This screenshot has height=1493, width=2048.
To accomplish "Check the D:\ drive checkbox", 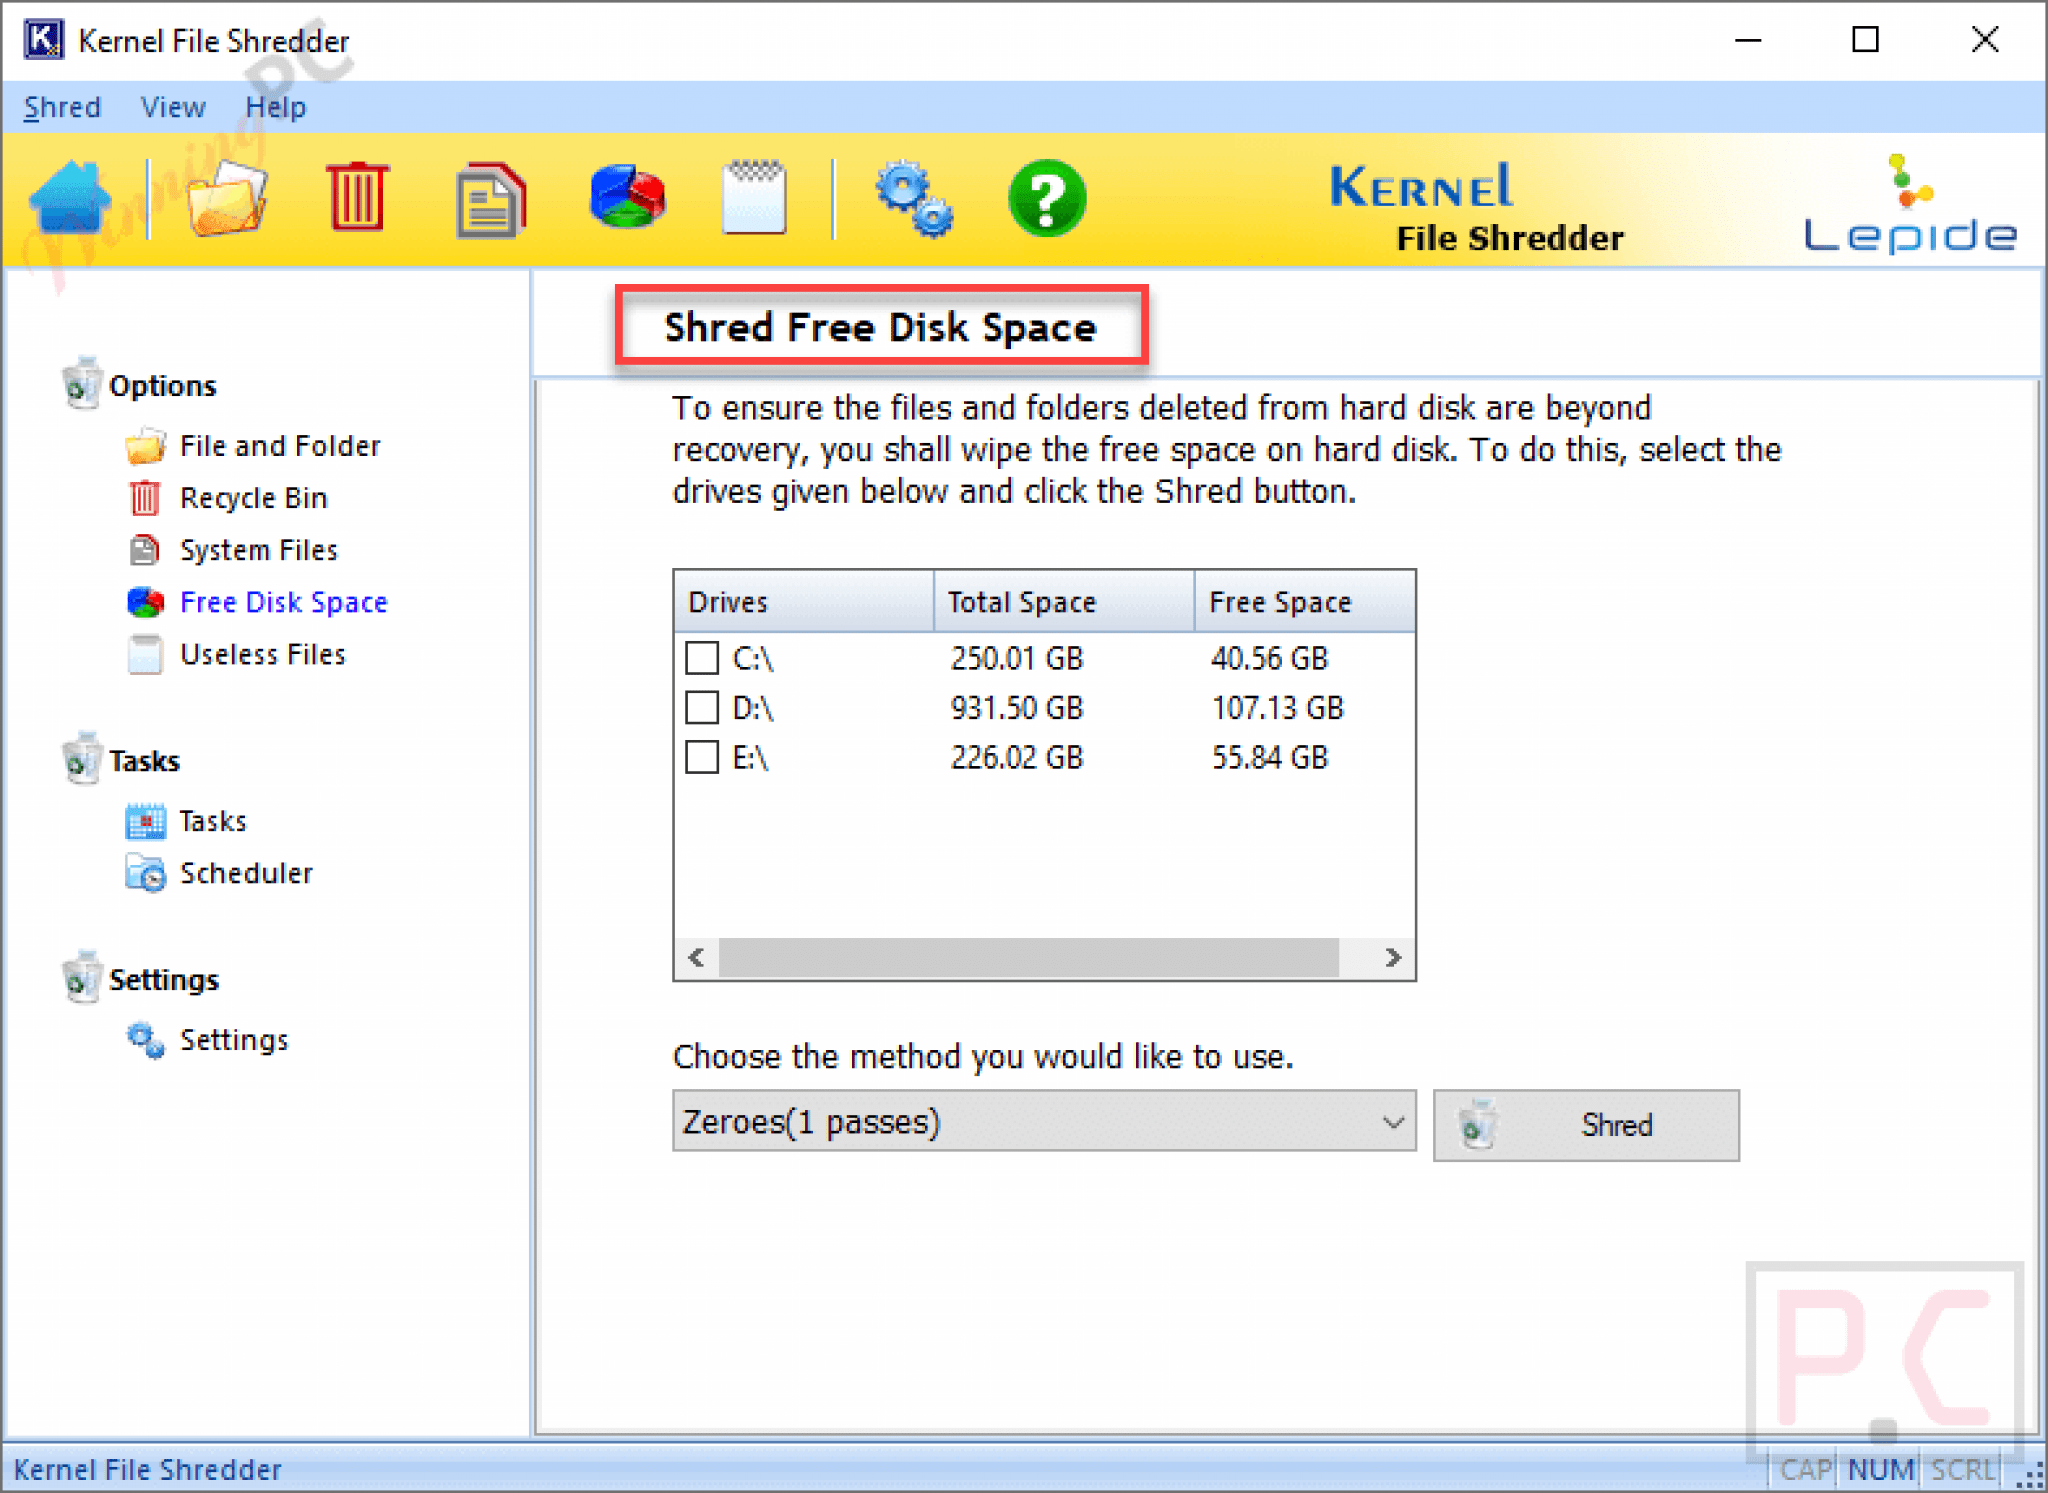I will coord(702,708).
